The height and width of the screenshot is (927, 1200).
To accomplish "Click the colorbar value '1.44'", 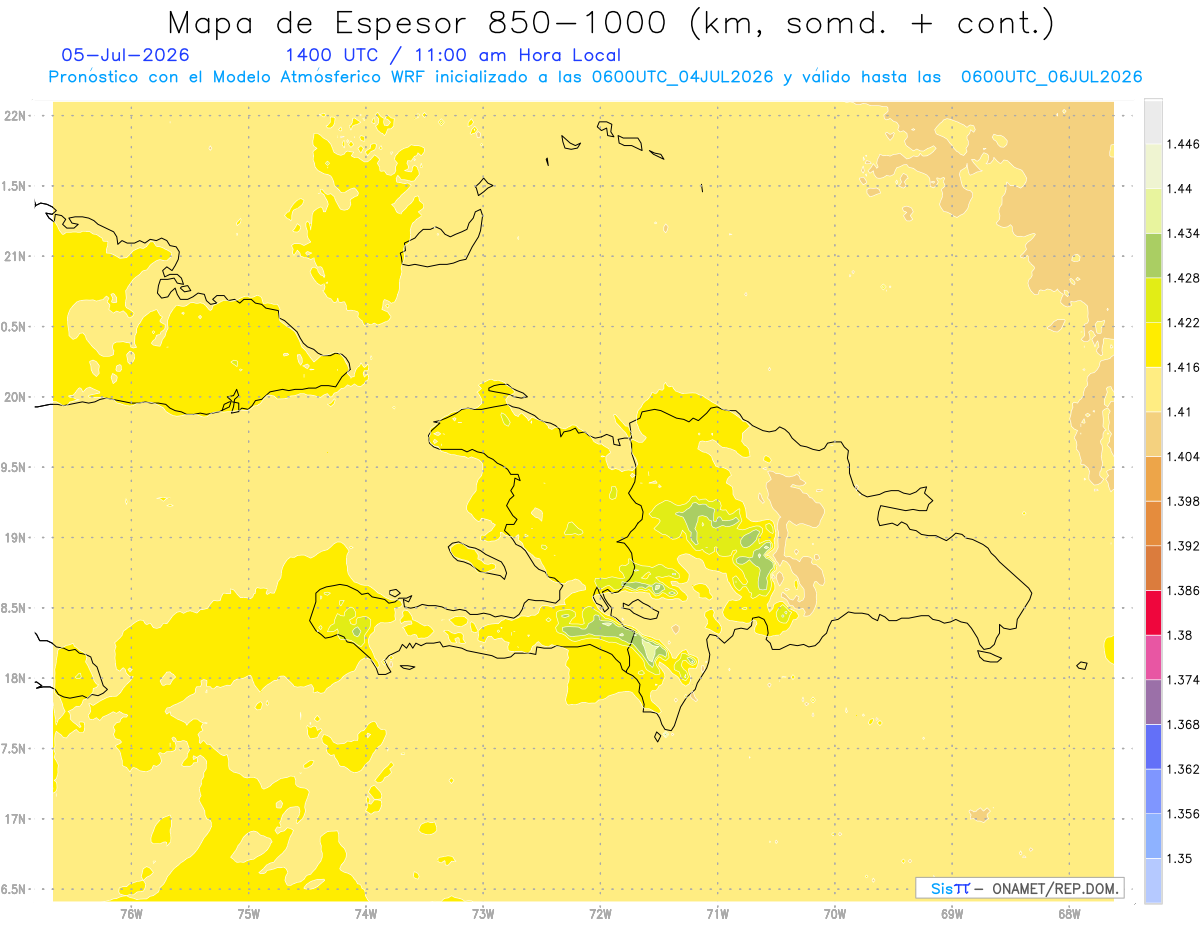I will [x=1180, y=189].
